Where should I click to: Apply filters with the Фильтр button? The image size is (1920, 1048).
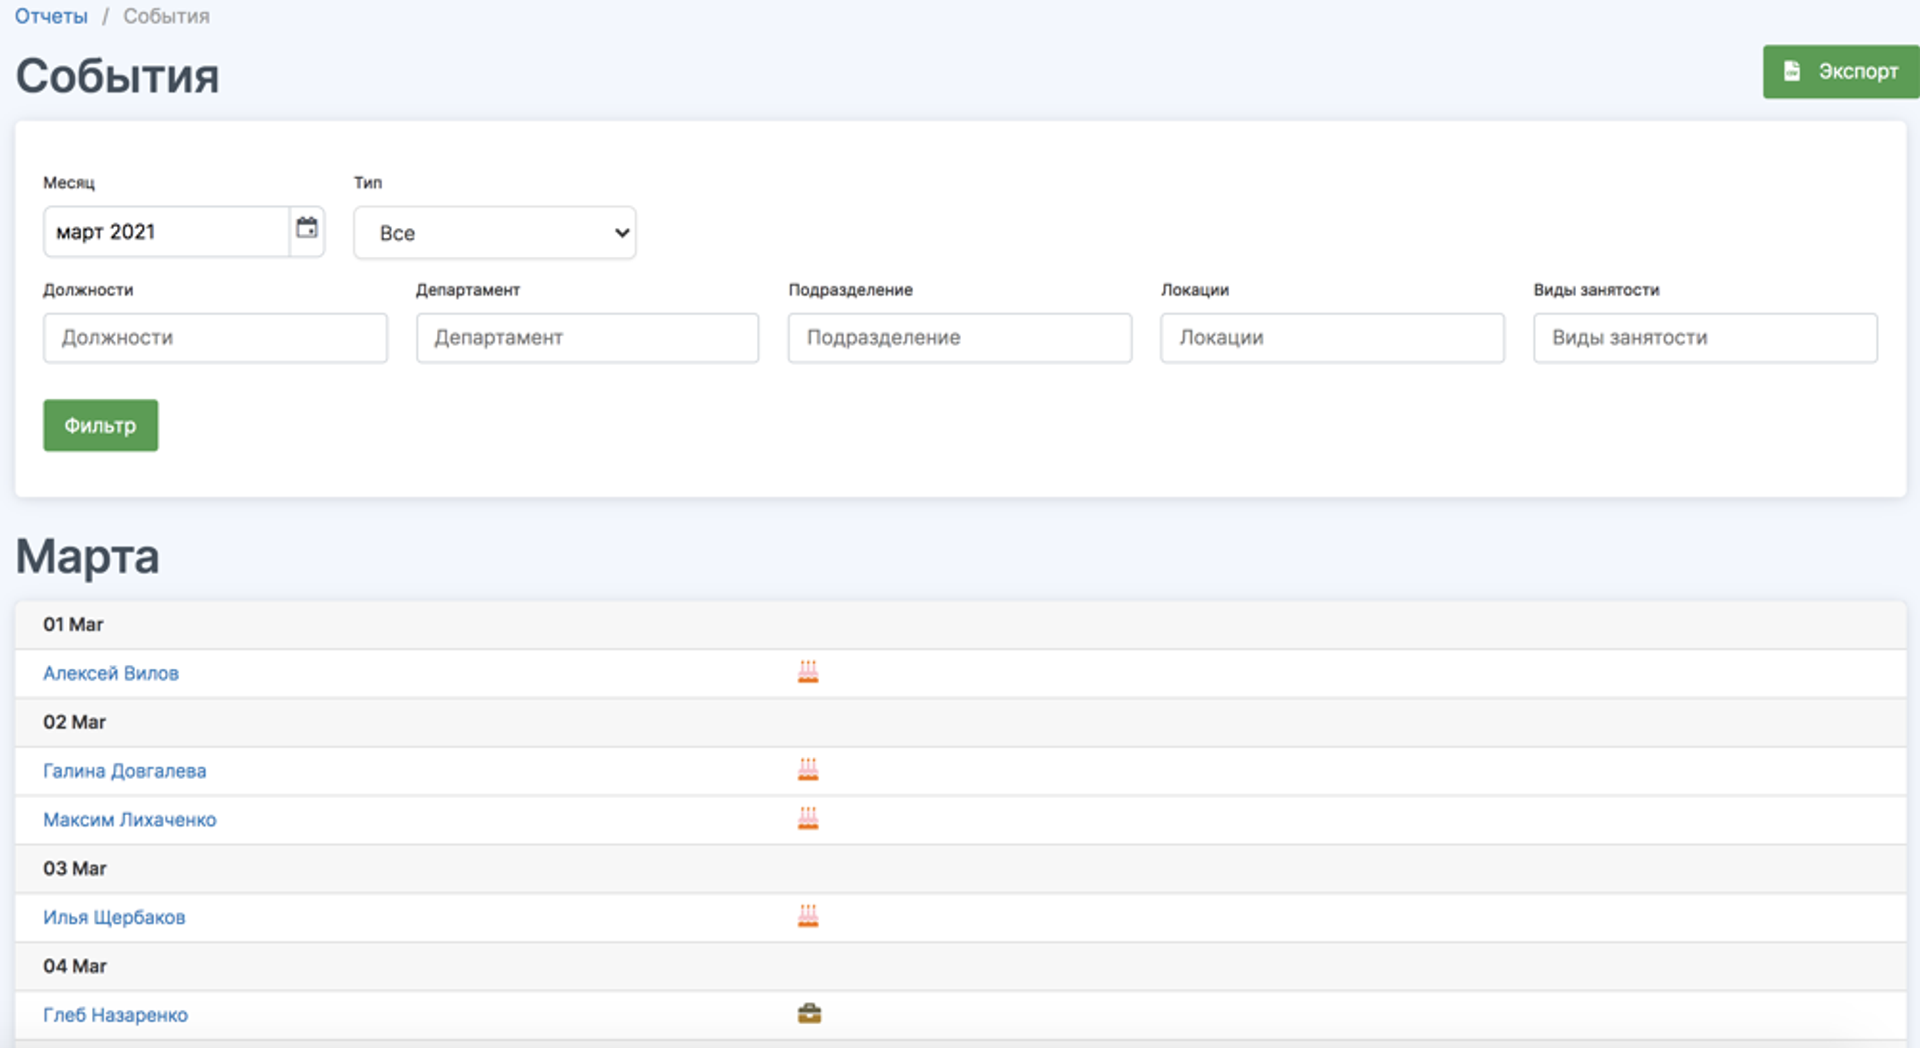(100, 425)
